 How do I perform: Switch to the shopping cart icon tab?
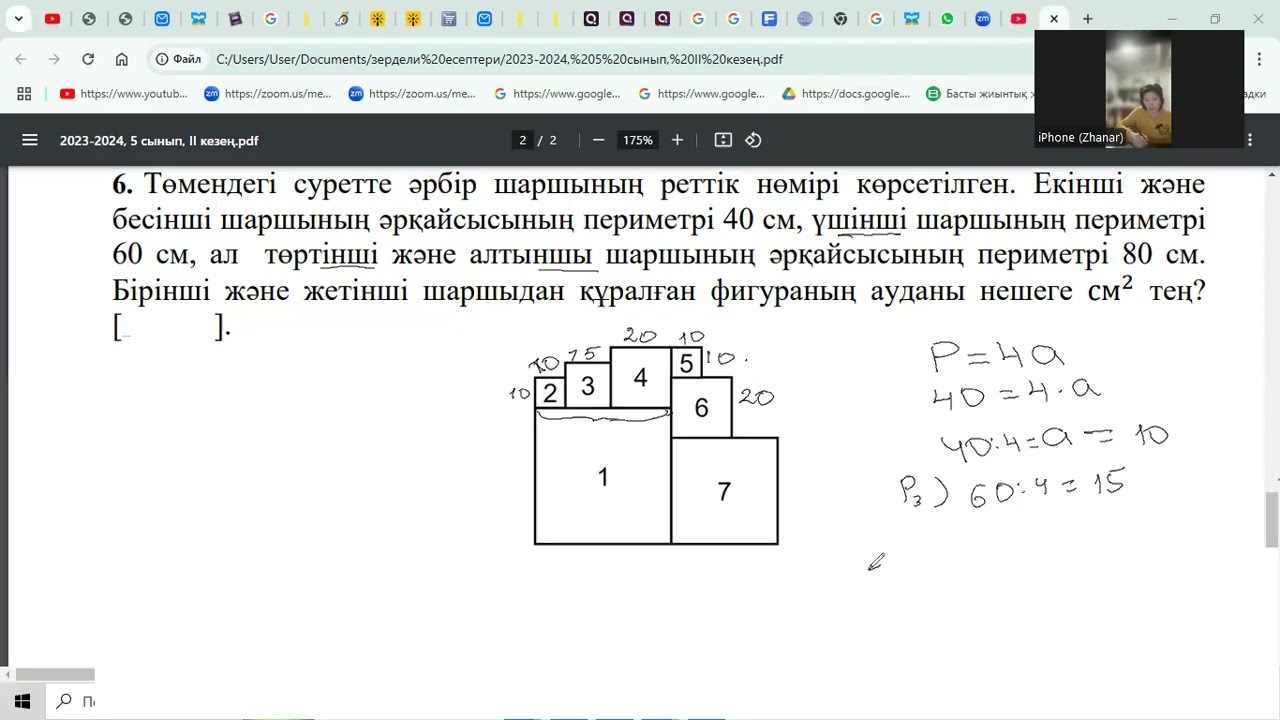click(x=449, y=18)
